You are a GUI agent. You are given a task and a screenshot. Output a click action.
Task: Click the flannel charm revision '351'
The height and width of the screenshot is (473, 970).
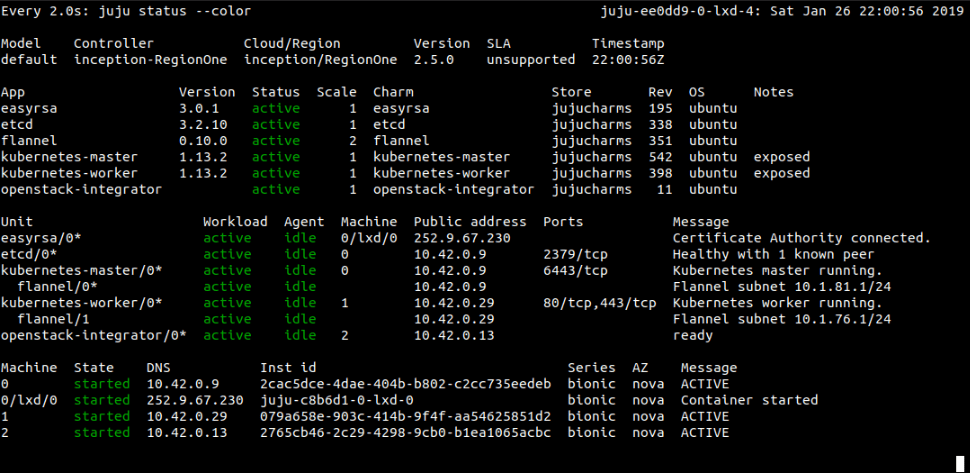point(660,141)
